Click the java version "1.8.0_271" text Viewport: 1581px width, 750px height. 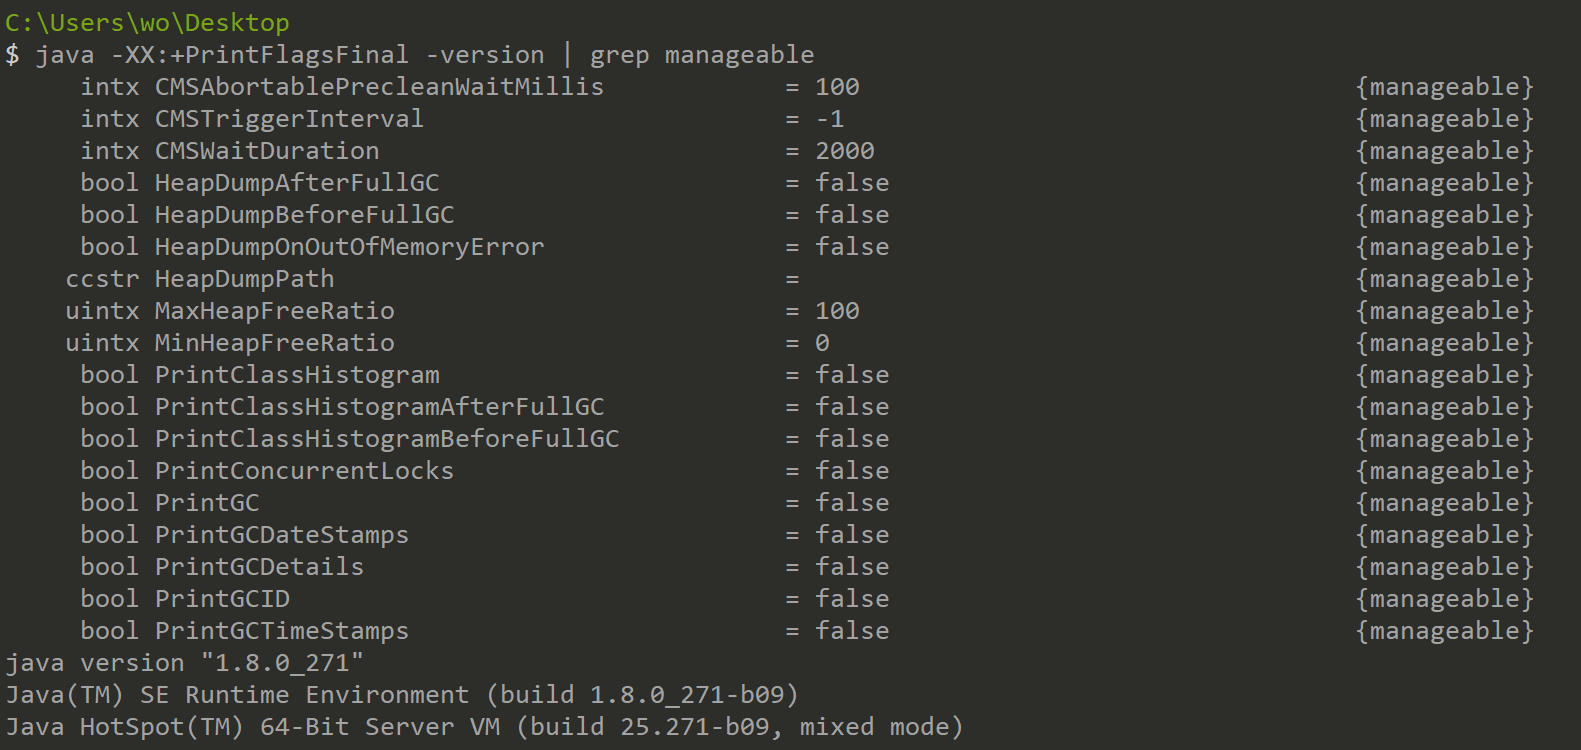(185, 663)
